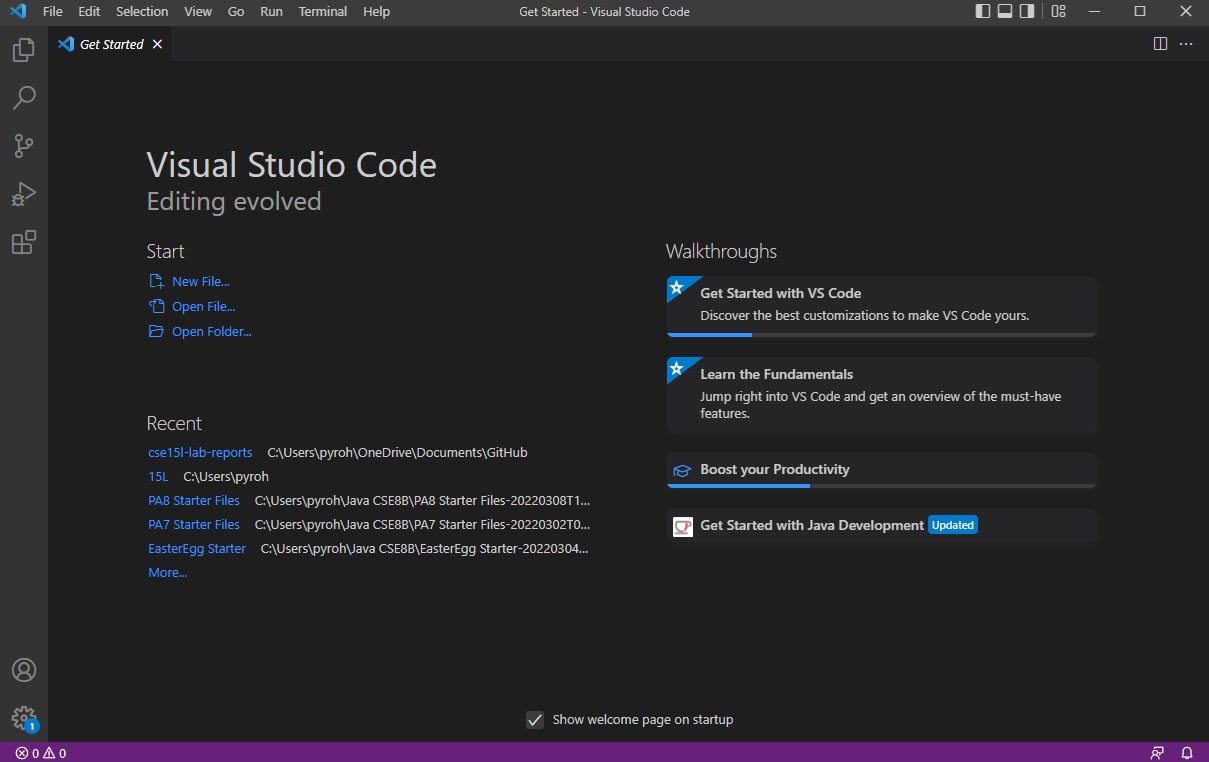Open the Run and Debug view
Image resolution: width=1209 pixels, height=762 pixels.
pos(23,194)
